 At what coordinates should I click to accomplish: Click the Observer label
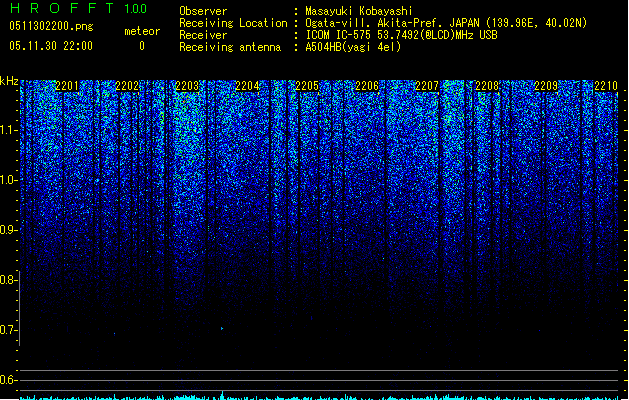click(203, 11)
